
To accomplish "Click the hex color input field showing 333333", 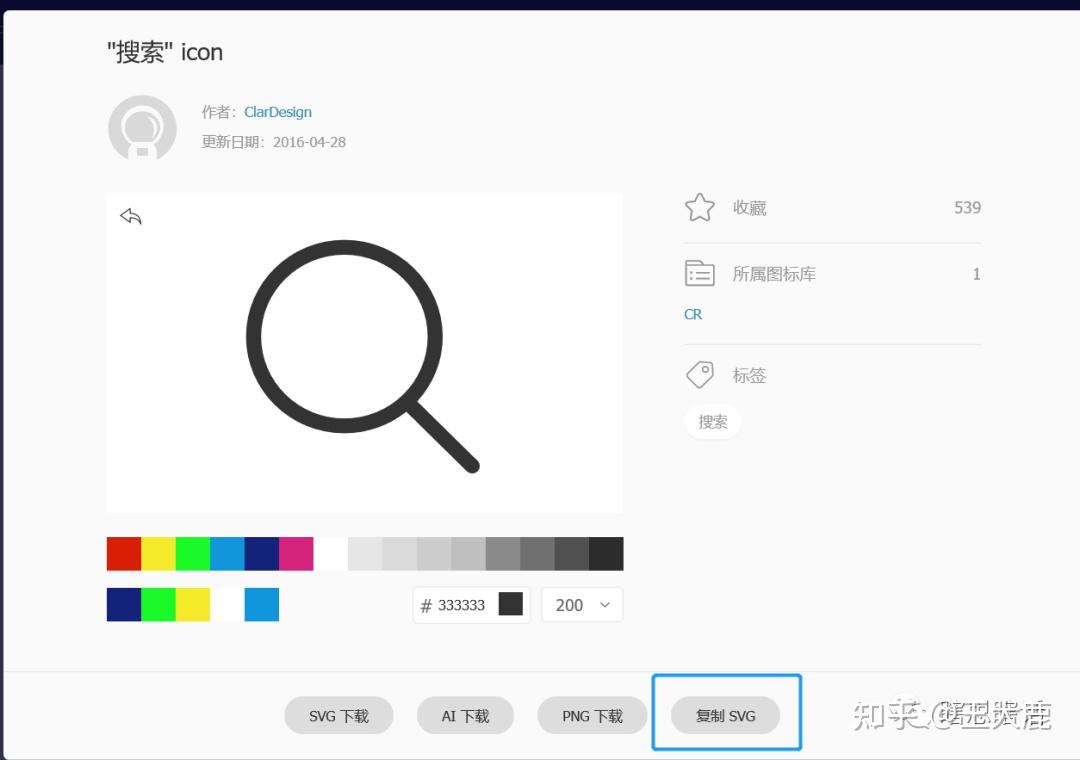I will 460,604.
